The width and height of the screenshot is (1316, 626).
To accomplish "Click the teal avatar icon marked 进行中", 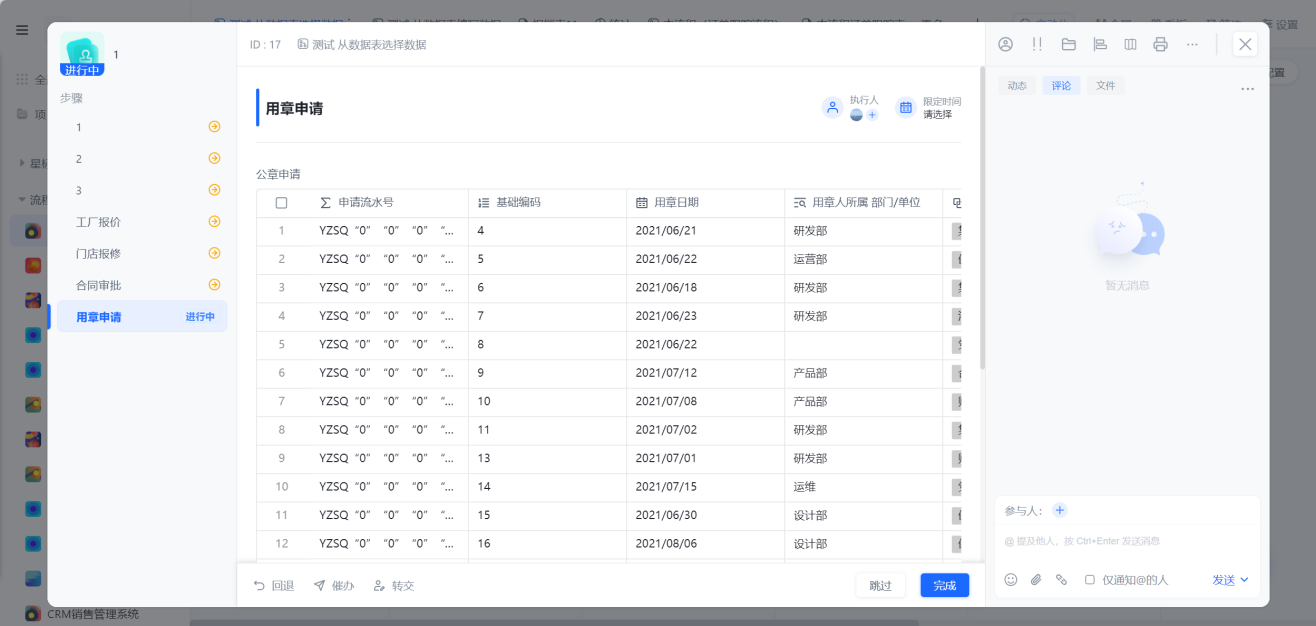I will pos(82,54).
